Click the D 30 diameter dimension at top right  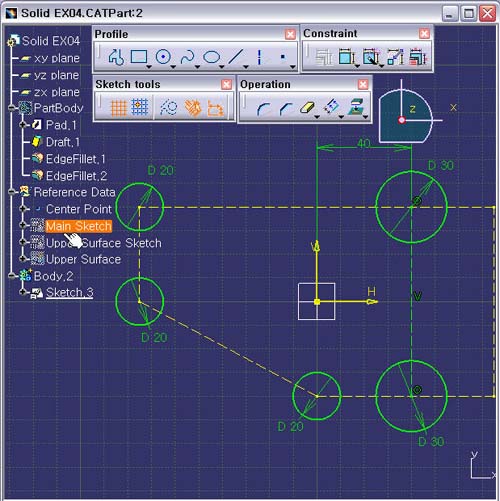coord(440,165)
